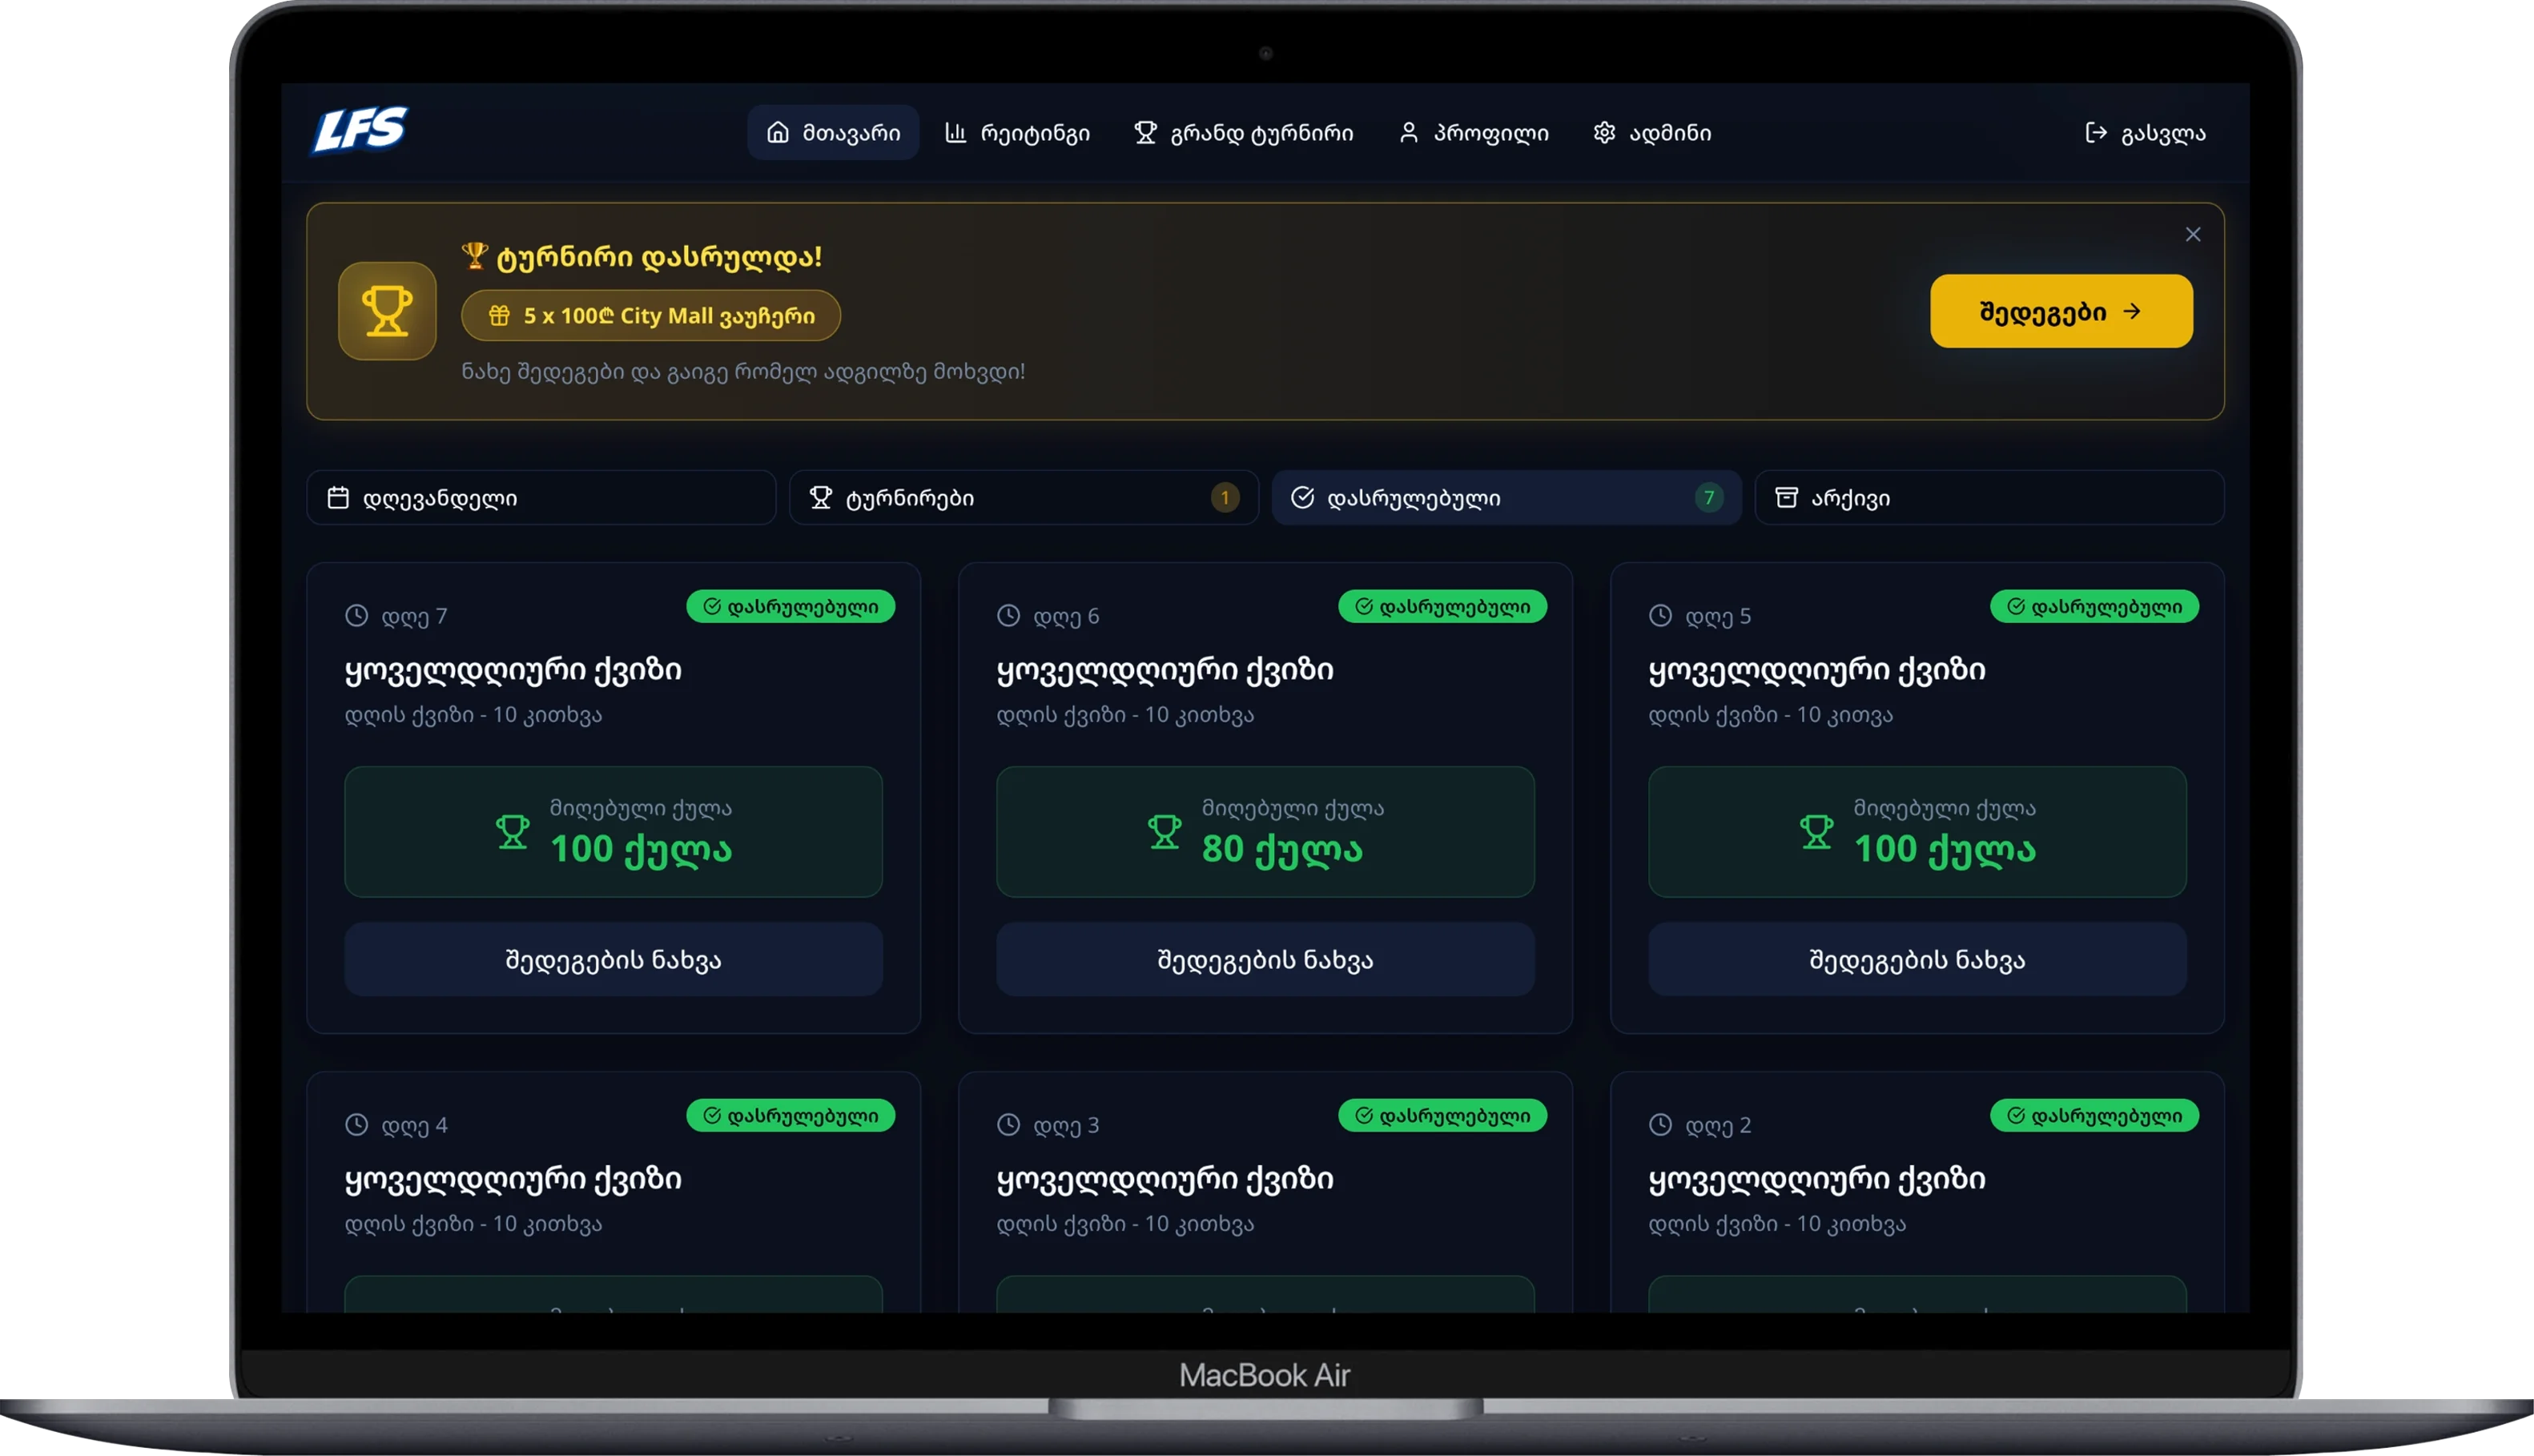Image resolution: width=2534 pixels, height=1456 pixels.
Task: Click the badge count 7 on დასრულებული
Action: 1708,497
